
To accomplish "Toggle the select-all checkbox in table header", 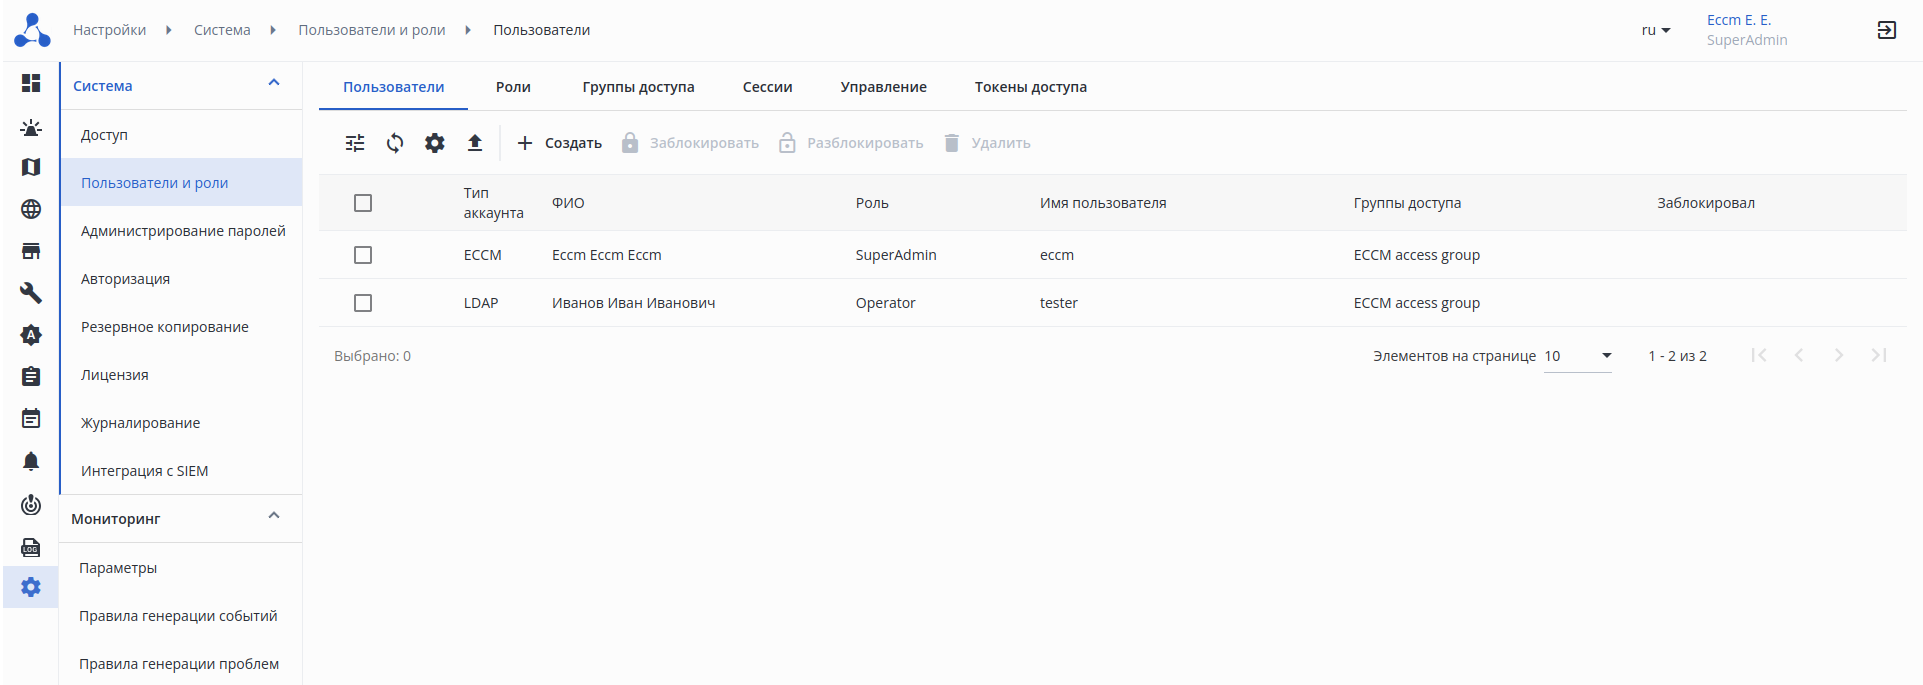I will coord(363,203).
